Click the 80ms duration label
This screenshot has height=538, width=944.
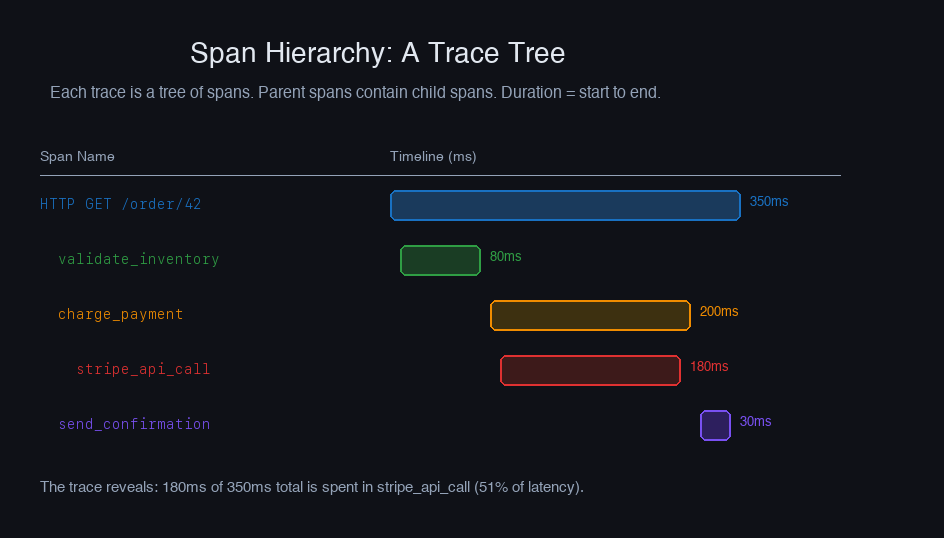coord(506,256)
